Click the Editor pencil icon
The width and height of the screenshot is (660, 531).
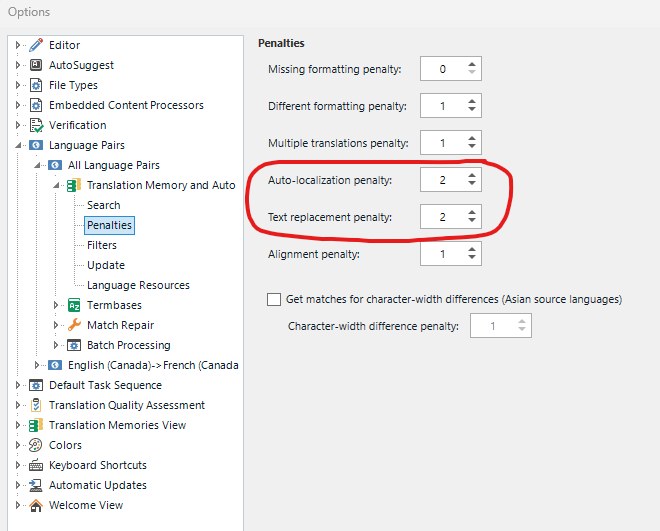click(x=36, y=45)
